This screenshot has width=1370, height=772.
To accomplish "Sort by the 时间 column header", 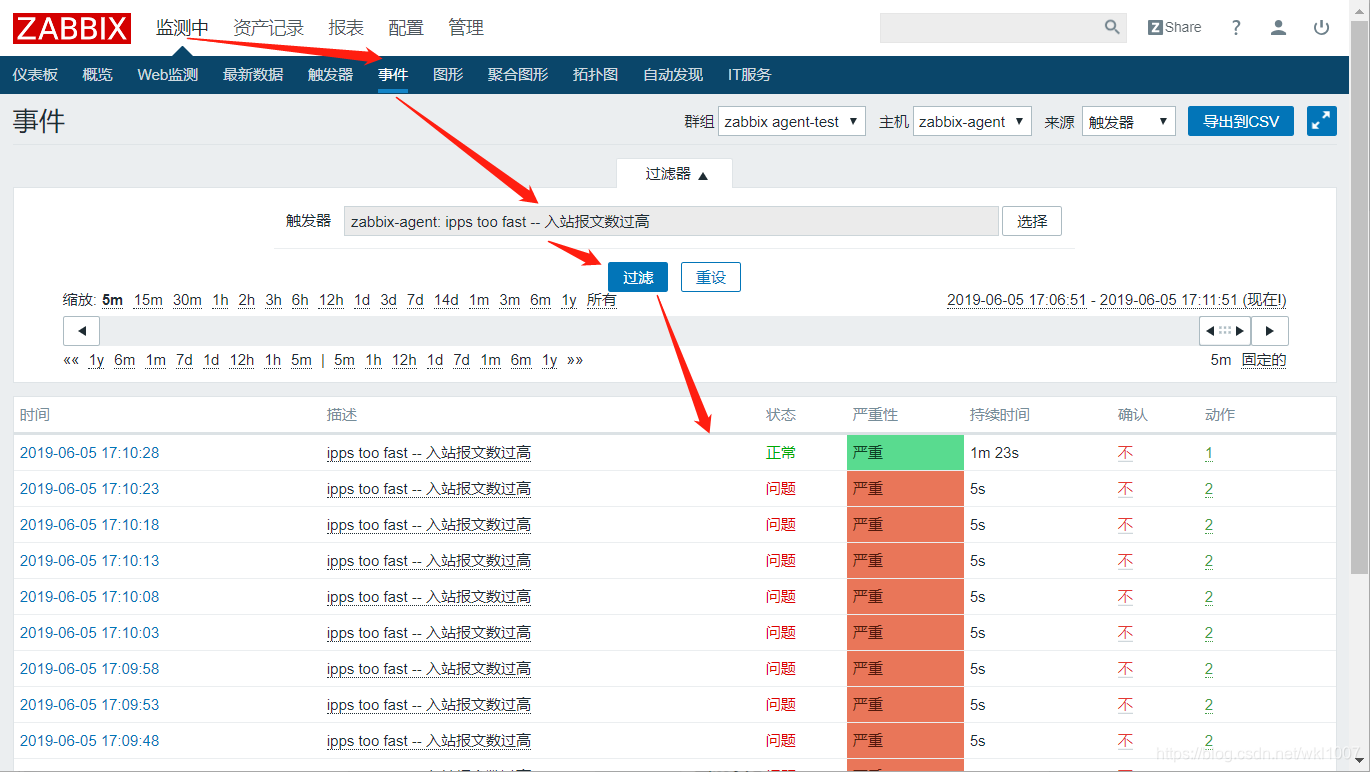I will [34, 415].
